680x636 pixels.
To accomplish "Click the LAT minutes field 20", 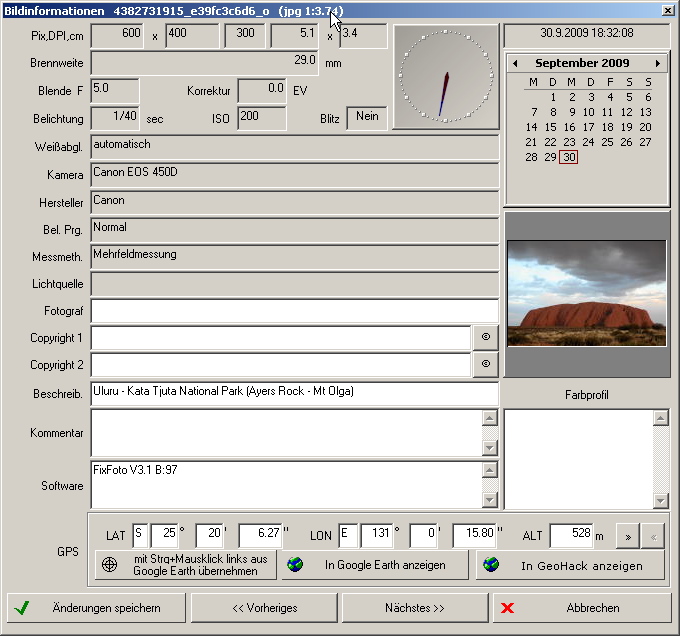I will (209, 535).
